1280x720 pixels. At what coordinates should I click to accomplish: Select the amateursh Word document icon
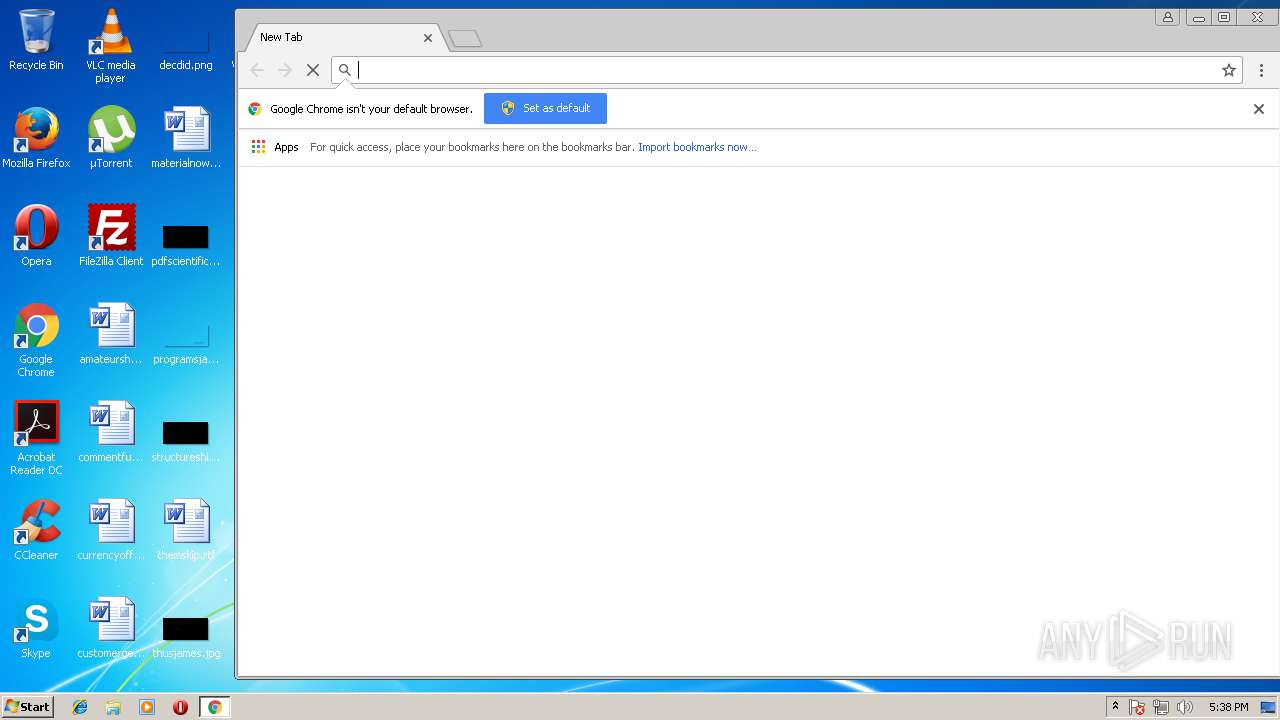[x=111, y=334]
